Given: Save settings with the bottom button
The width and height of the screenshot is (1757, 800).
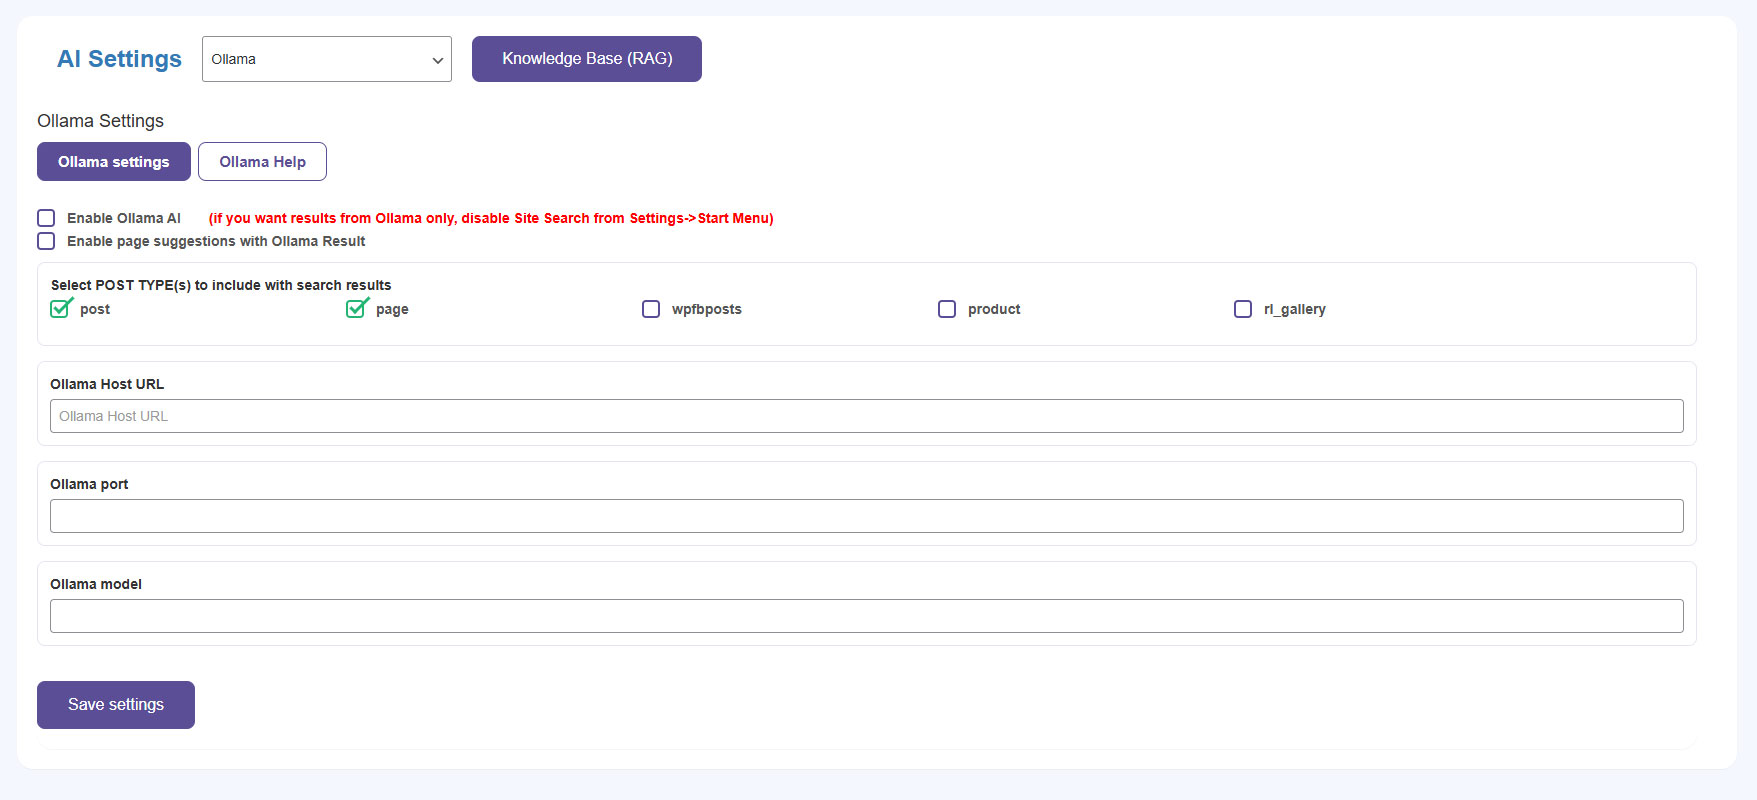Looking at the screenshot, I should [x=116, y=705].
